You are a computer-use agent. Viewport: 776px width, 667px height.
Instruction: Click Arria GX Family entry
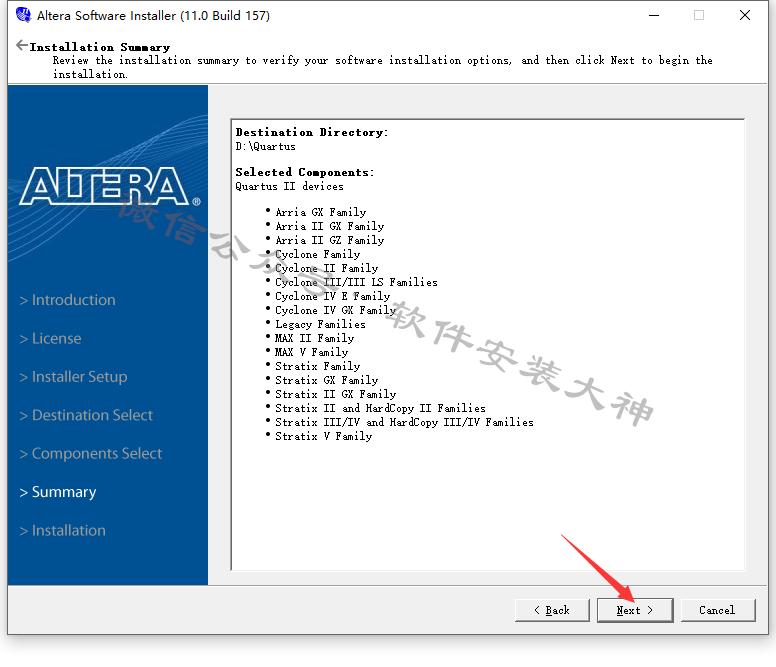pyautogui.click(x=321, y=212)
